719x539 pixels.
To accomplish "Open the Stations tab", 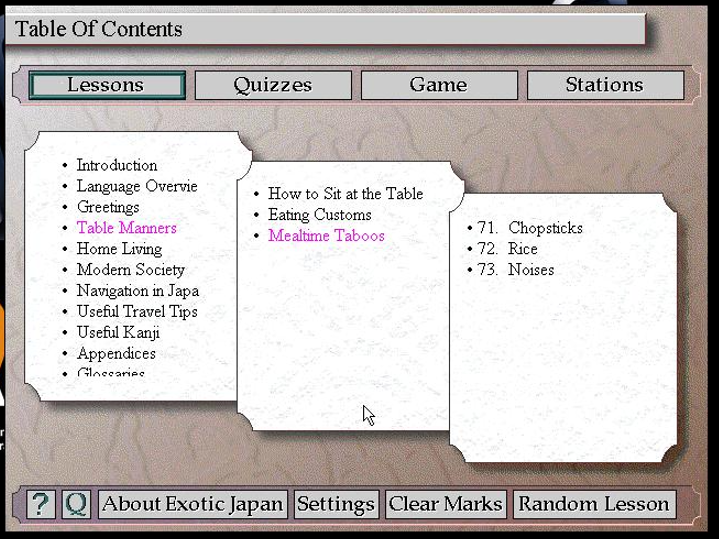I will (605, 85).
